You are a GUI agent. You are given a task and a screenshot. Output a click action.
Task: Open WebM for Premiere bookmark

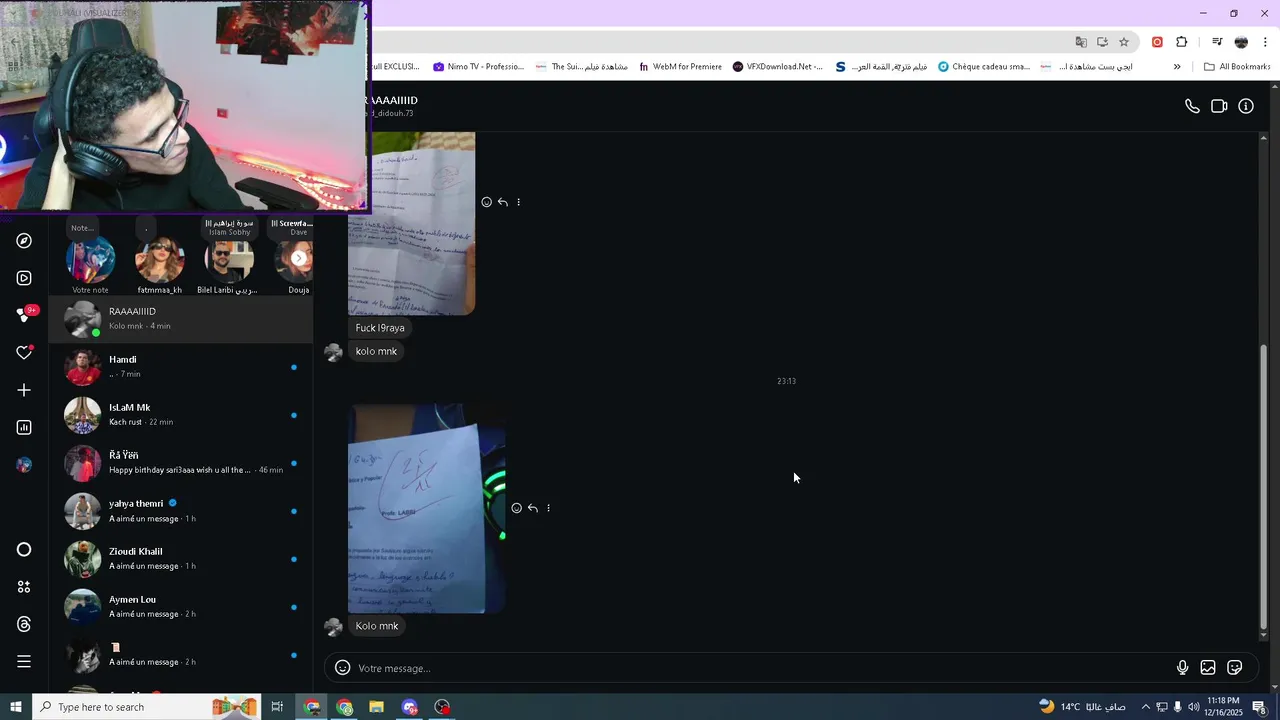680,67
